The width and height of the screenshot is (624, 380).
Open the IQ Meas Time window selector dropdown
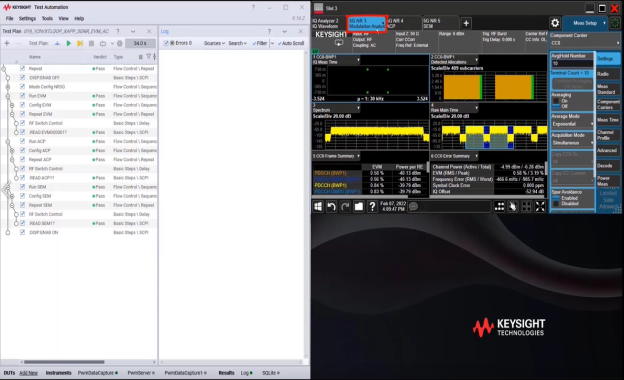coord(337,60)
